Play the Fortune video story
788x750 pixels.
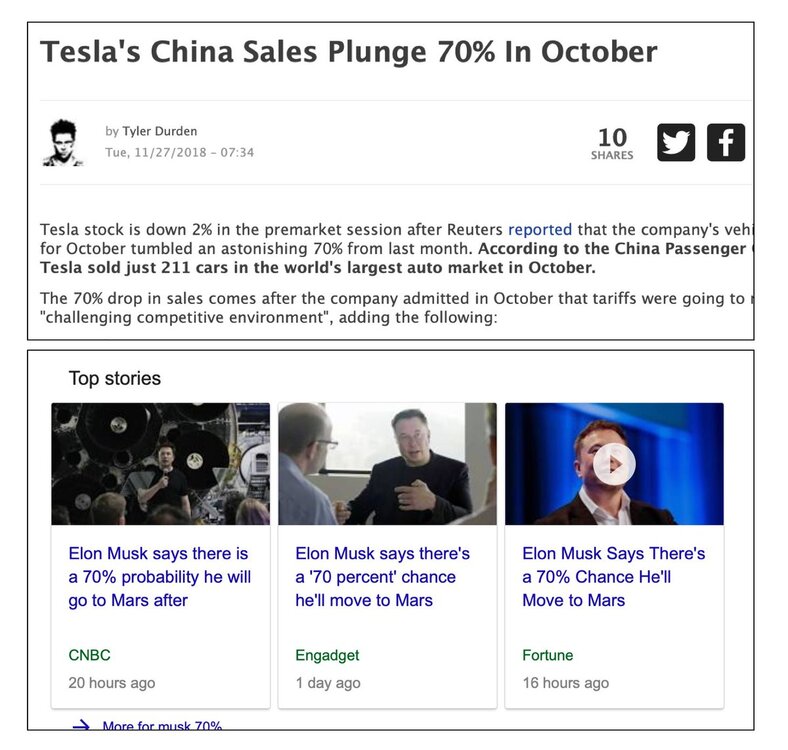click(614, 464)
